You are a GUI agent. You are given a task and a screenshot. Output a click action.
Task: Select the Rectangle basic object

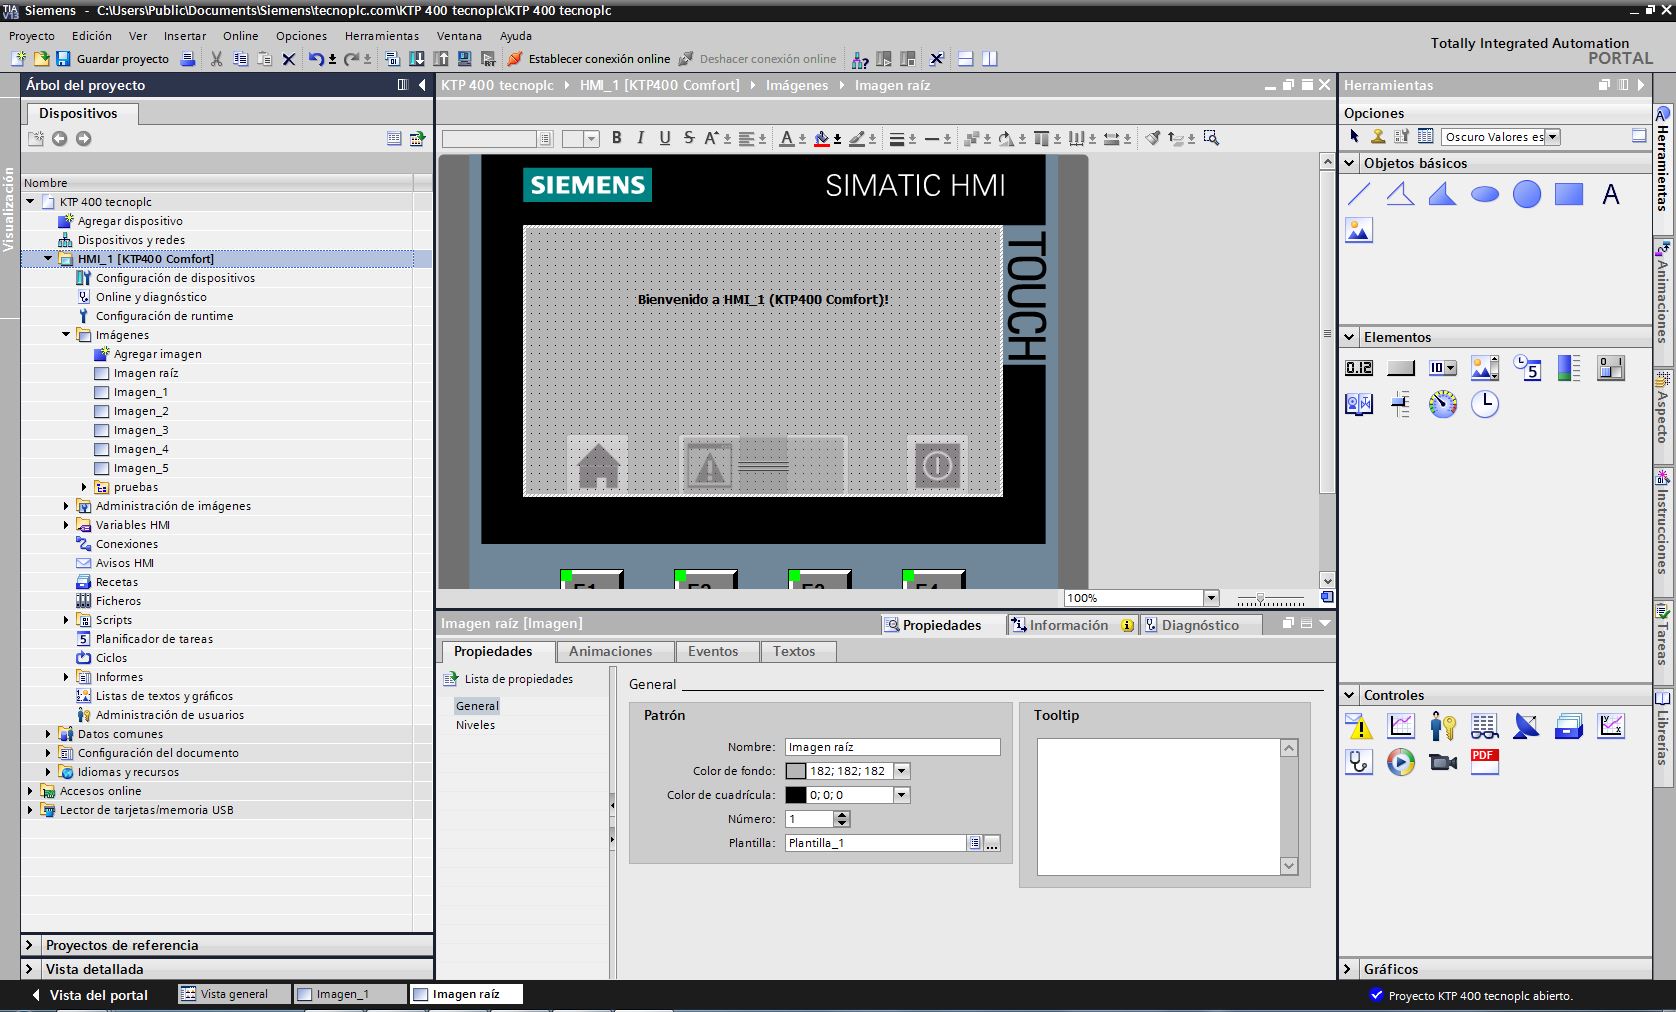point(1569,194)
